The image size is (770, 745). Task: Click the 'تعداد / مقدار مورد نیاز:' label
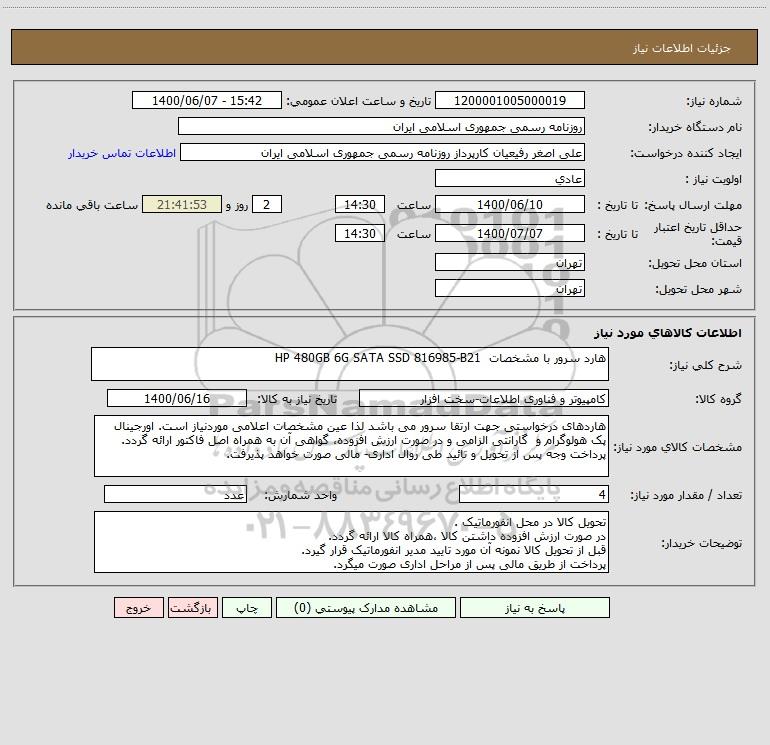tap(686, 496)
